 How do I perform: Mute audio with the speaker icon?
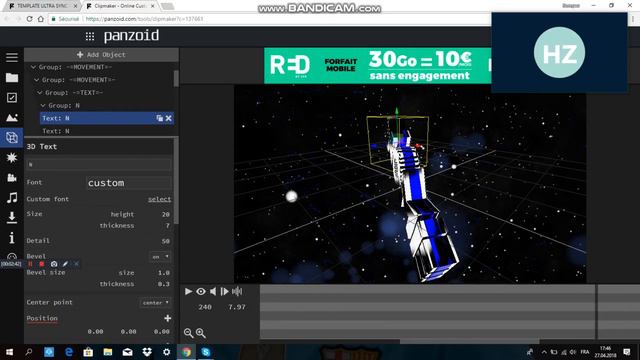coord(213,291)
